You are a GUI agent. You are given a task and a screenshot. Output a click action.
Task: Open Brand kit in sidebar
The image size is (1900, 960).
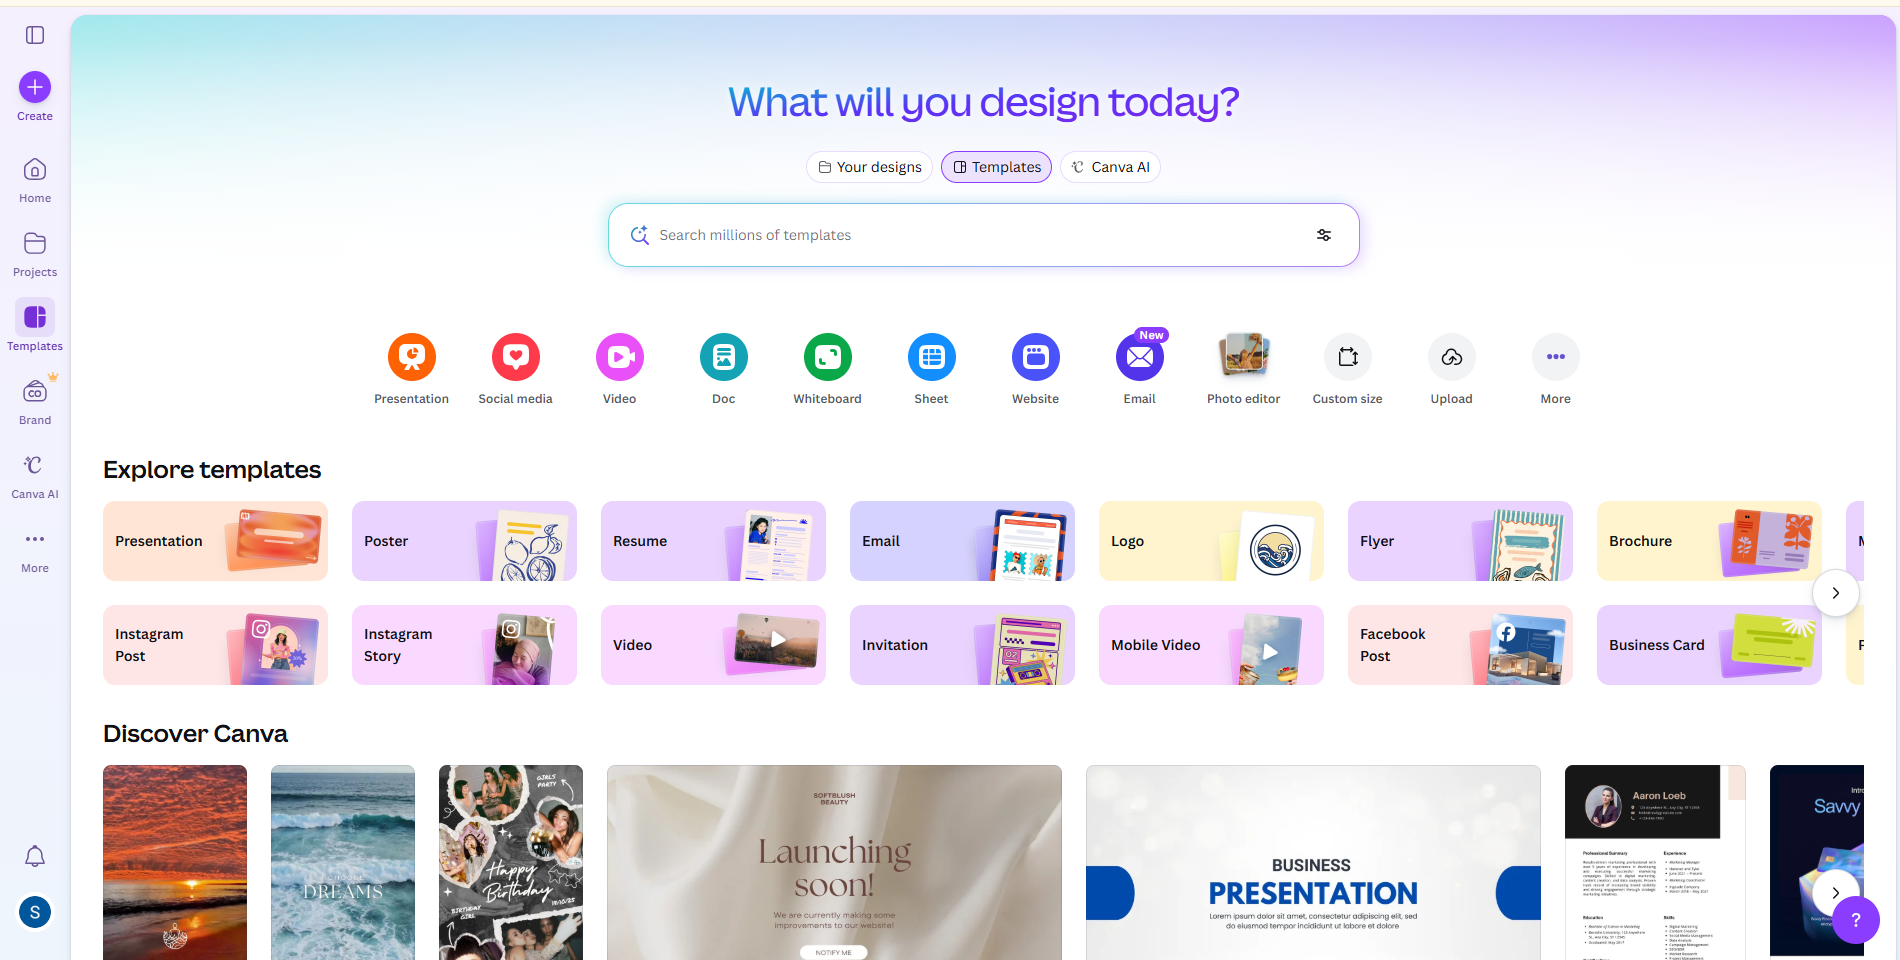(35, 400)
